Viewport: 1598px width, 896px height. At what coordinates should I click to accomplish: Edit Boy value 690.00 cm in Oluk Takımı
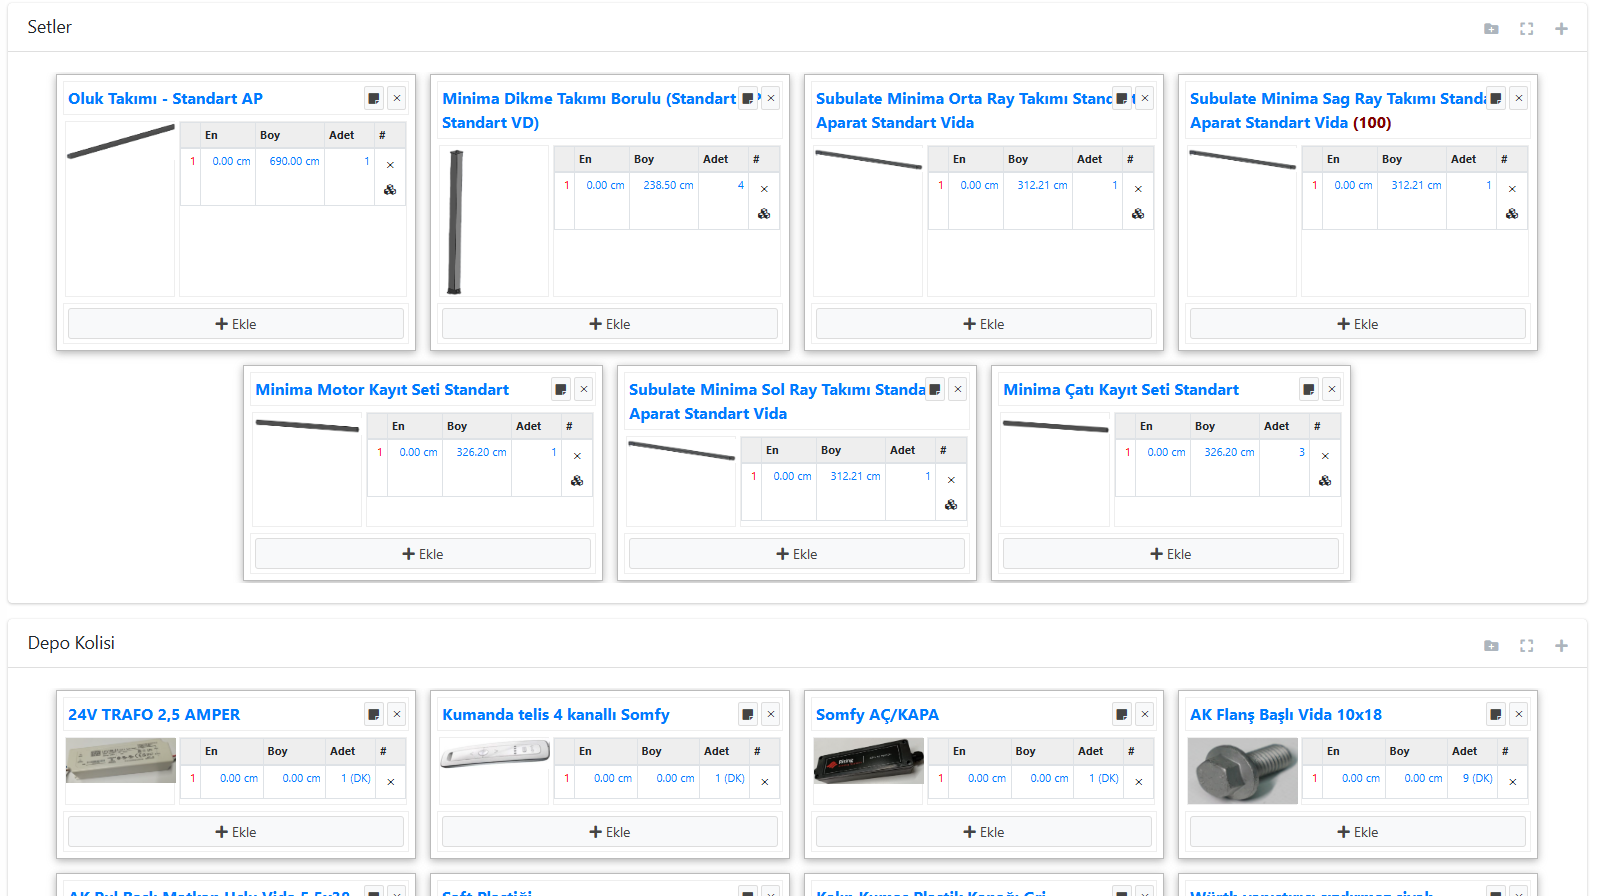(294, 161)
